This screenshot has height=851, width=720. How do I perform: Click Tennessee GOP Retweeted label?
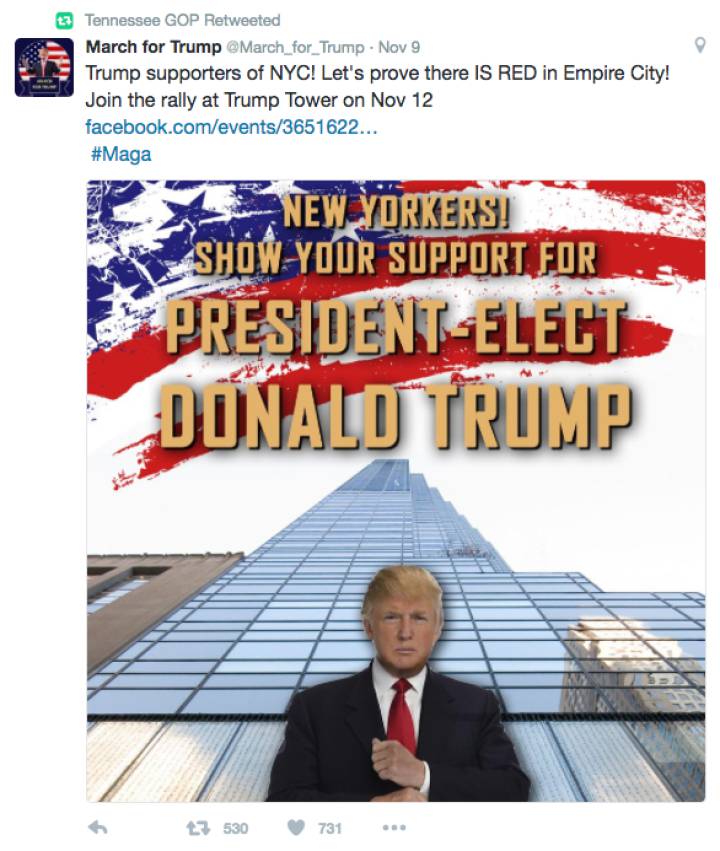point(182,21)
